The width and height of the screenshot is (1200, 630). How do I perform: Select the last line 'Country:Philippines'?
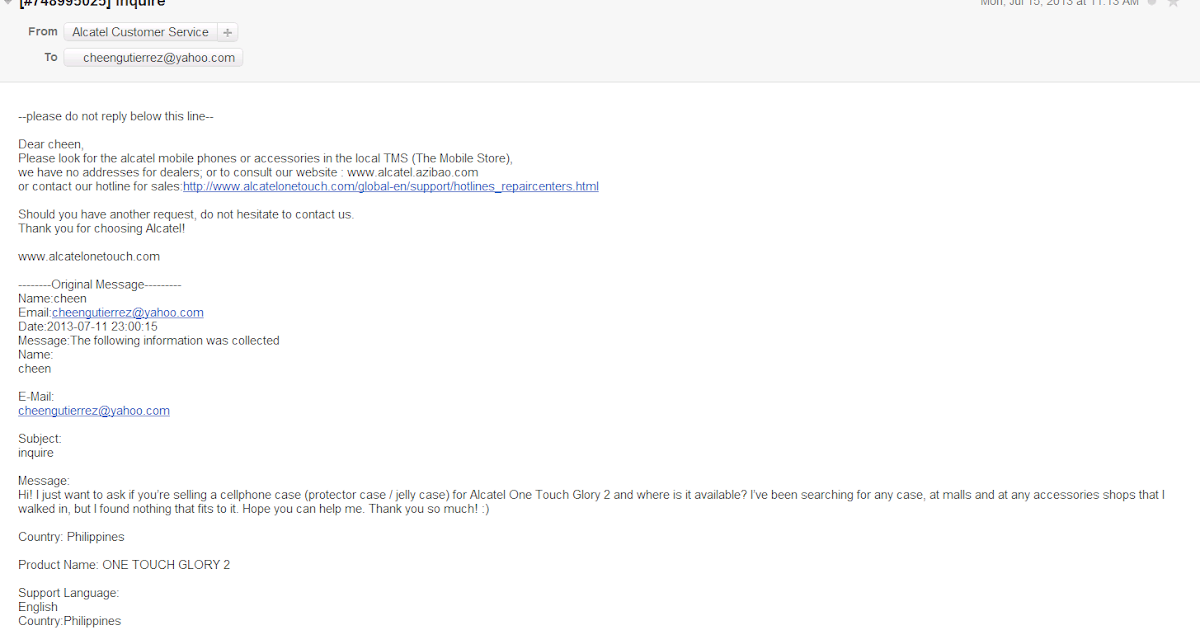pyautogui.click(x=69, y=620)
